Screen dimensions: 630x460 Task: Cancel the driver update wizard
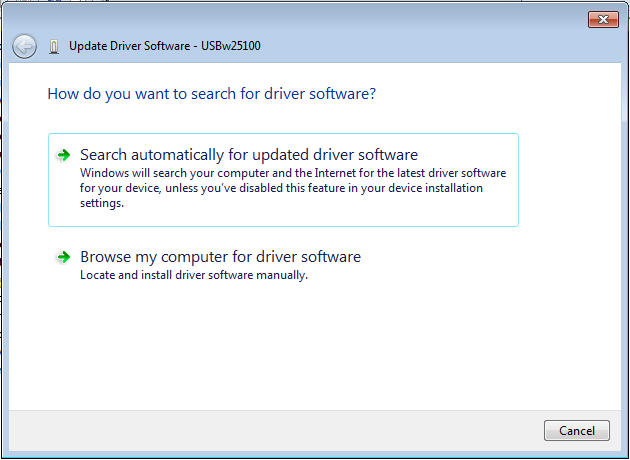click(x=577, y=431)
